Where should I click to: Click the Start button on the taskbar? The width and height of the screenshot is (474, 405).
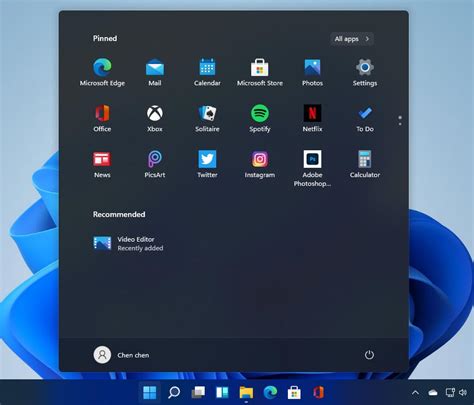click(x=150, y=392)
